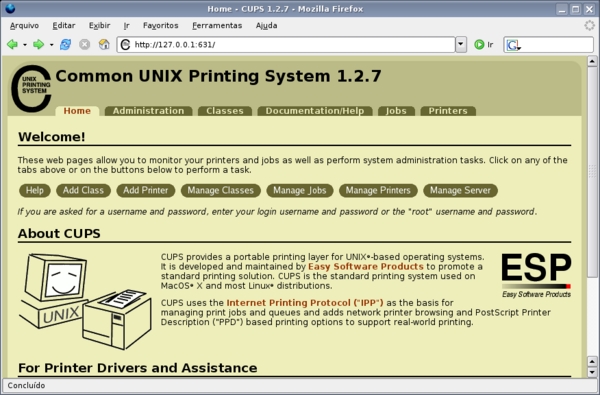The width and height of the screenshot is (600, 395).
Task: Expand the address bar URL dropdown
Action: pos(461,45)
